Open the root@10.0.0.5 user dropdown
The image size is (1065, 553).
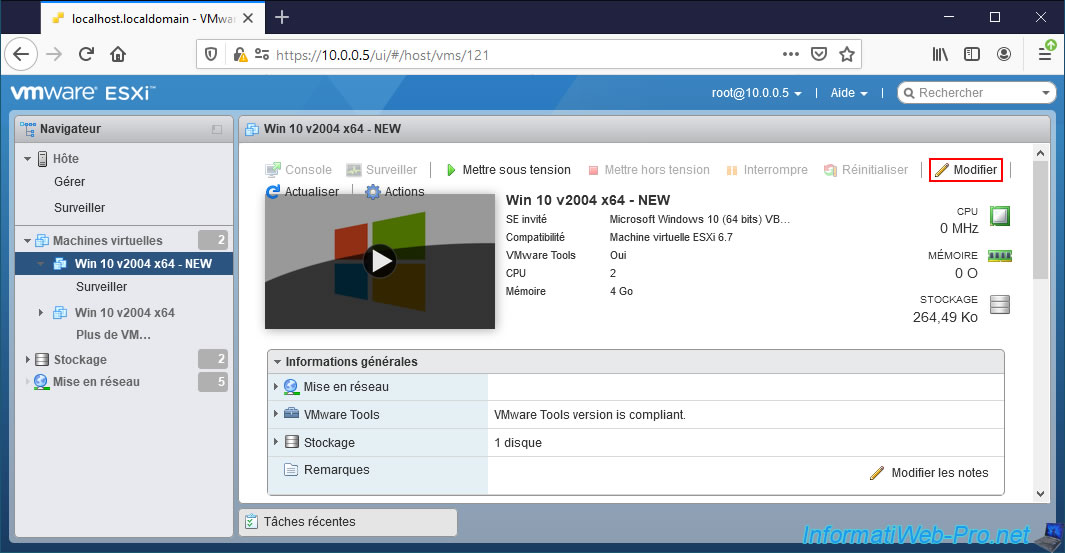click(756, 93)
